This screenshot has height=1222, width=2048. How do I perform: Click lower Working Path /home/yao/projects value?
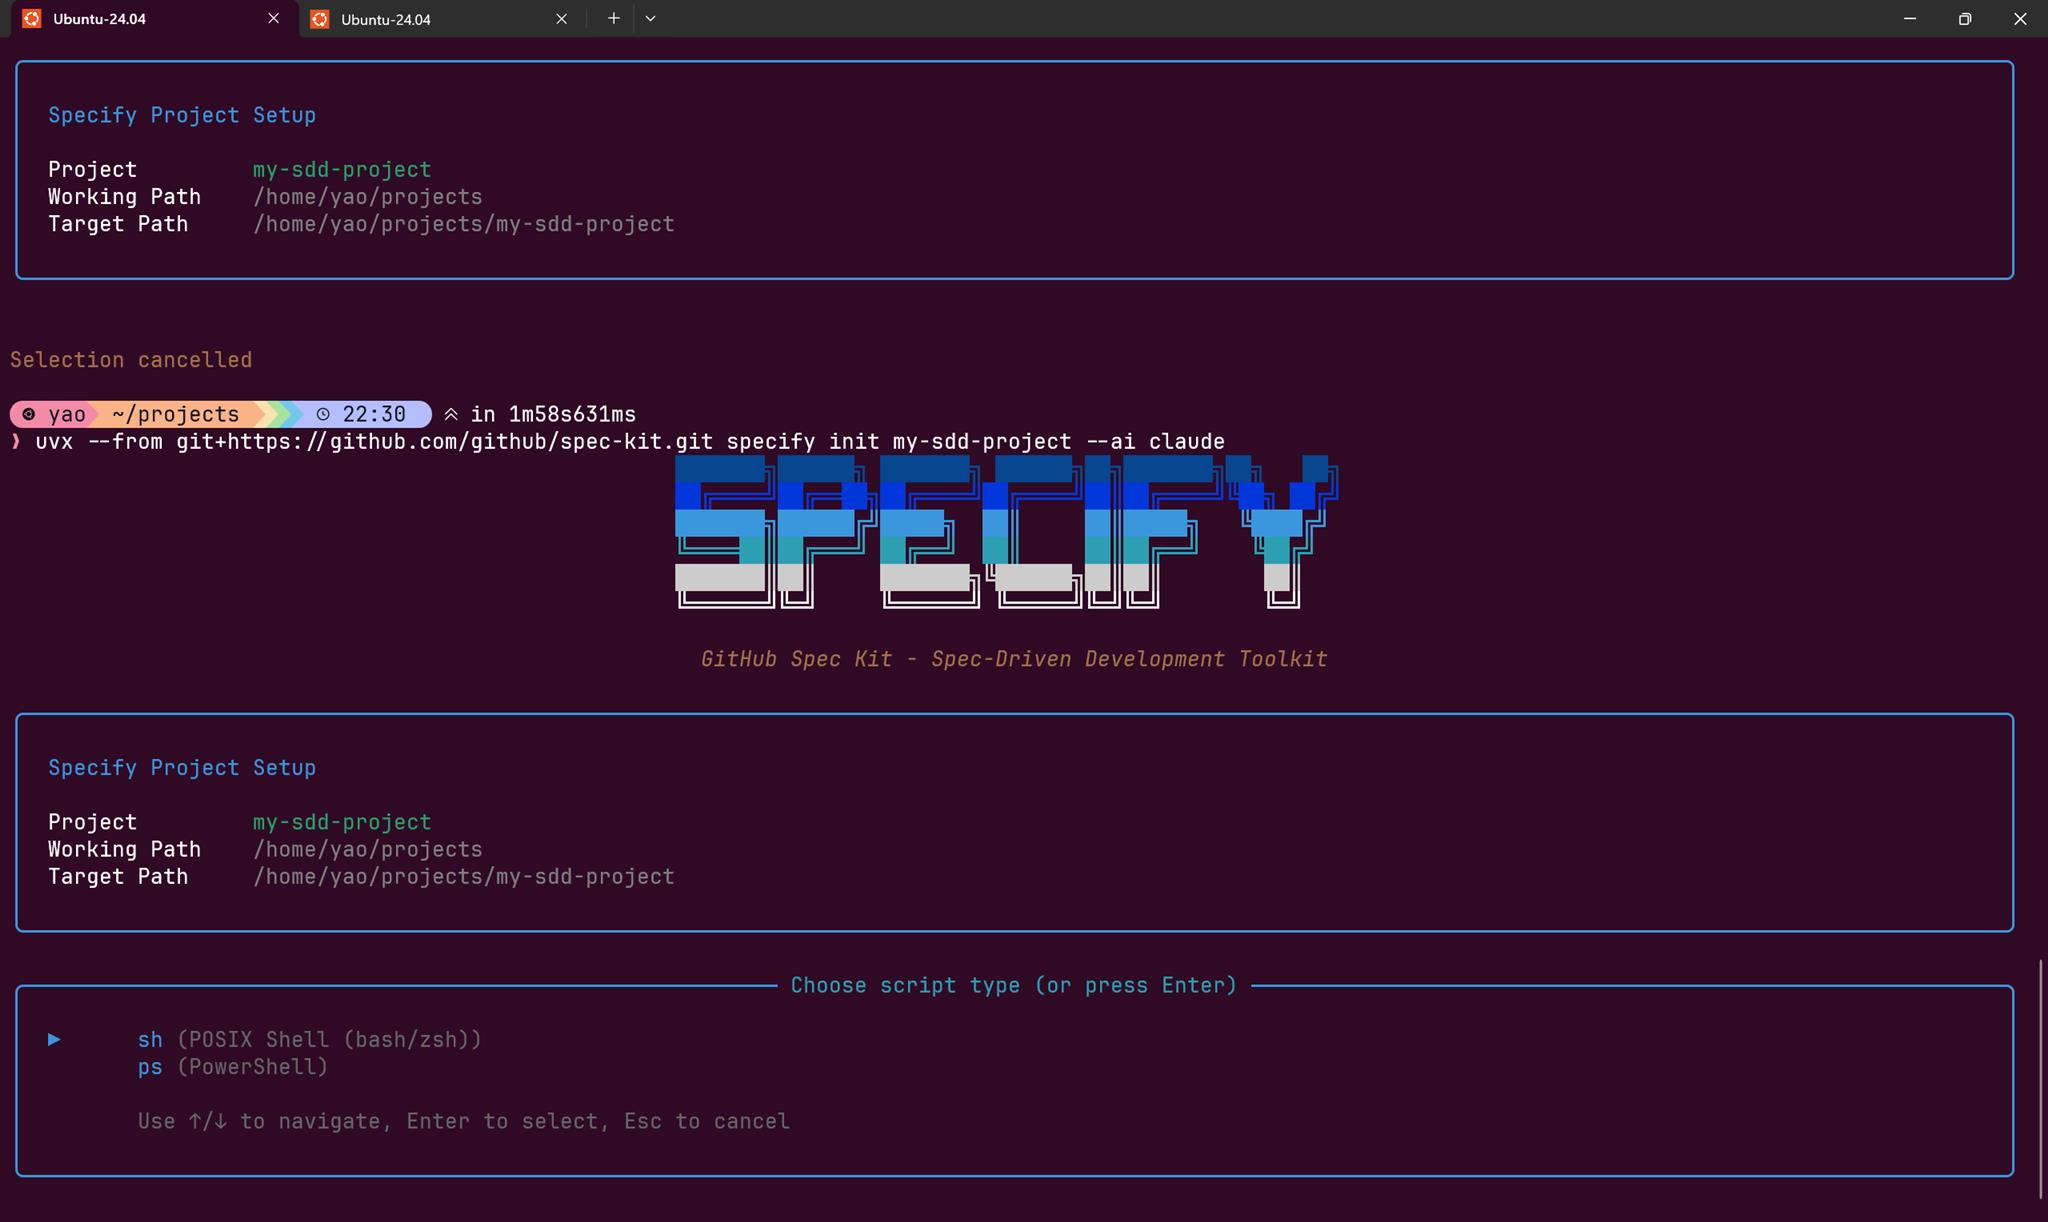coord(367,850)
